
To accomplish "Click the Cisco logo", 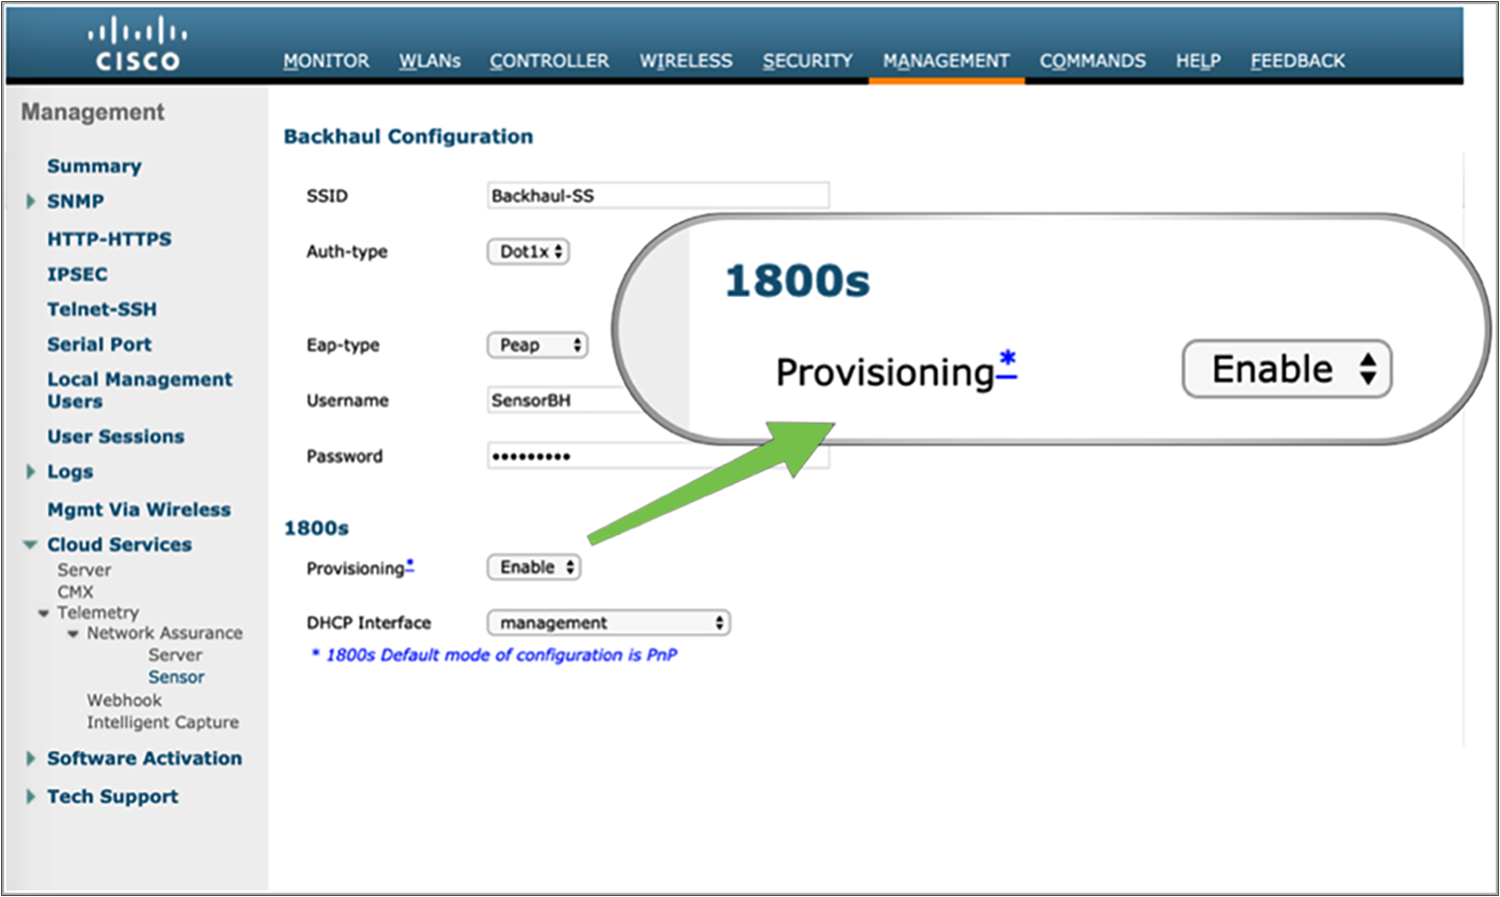I will 138,45.
